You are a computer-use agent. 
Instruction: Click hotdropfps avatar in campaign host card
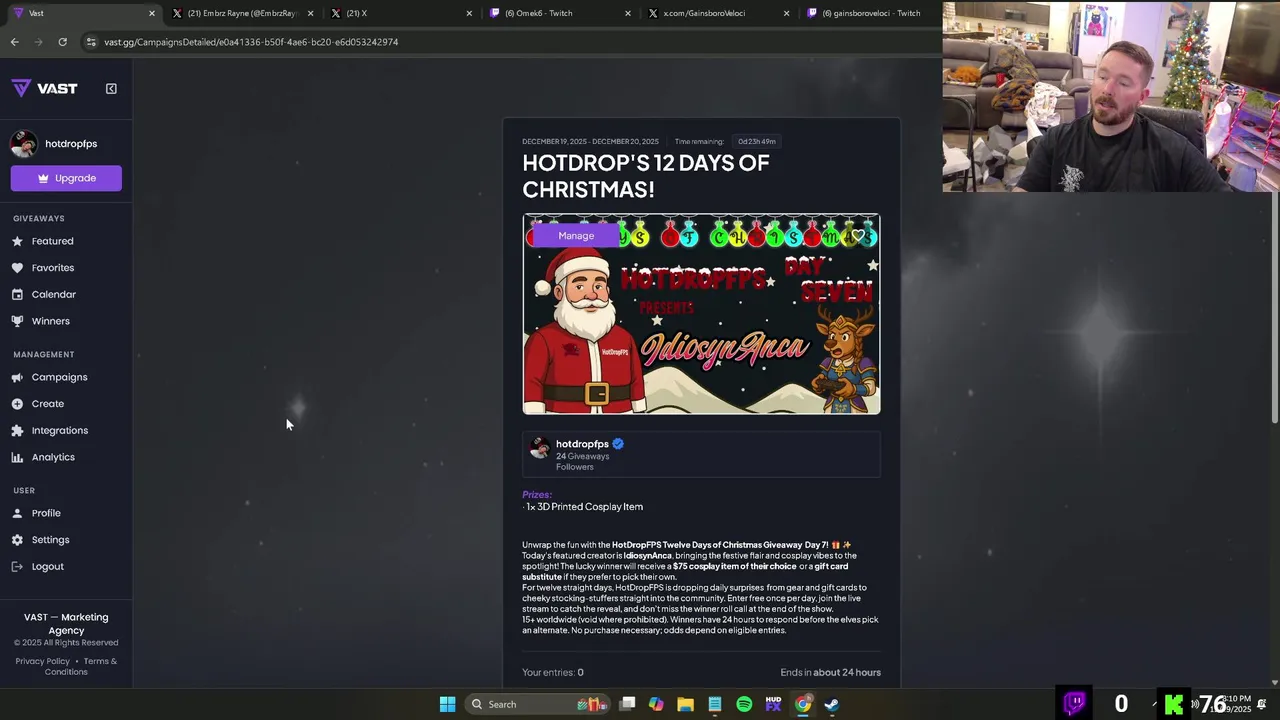pyautogui.click(x=539, y=448)
